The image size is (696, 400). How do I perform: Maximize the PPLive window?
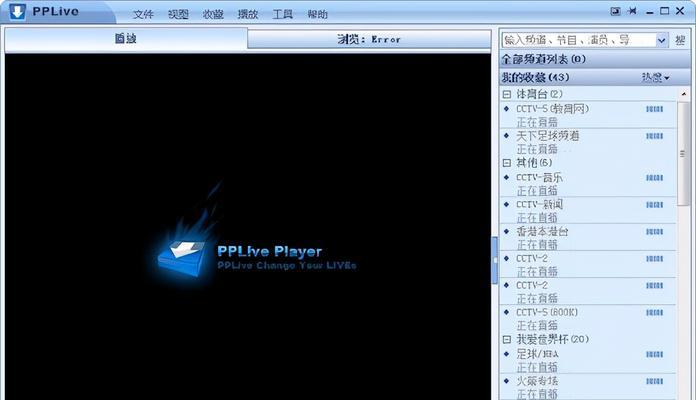point(664,11)
